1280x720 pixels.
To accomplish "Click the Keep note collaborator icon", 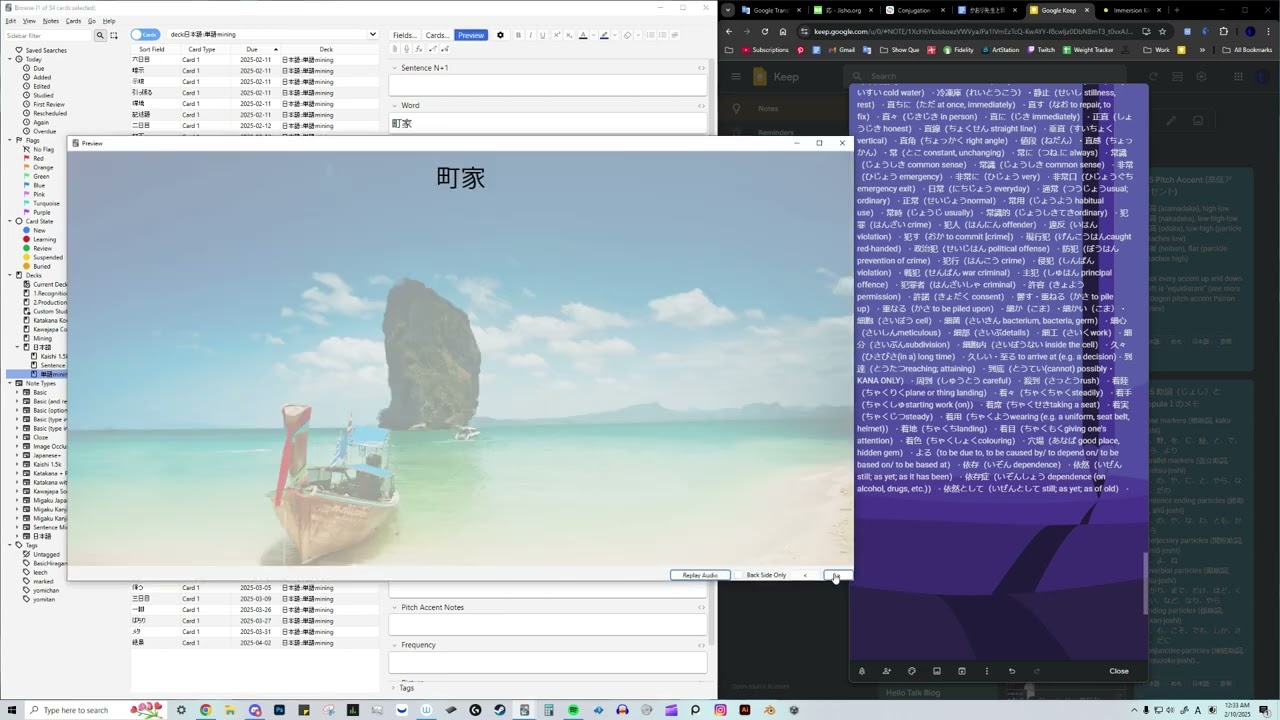I will point(886,671).
